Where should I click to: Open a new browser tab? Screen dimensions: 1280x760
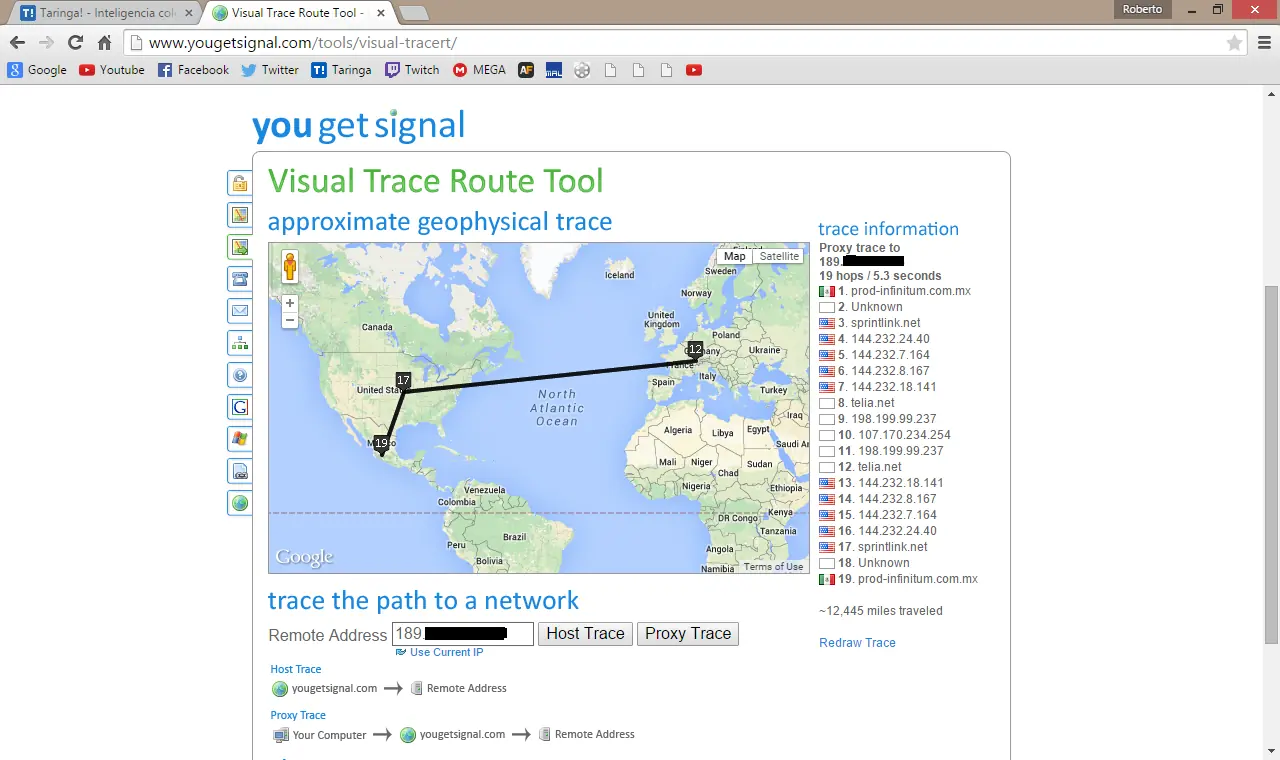[x=413, y=13]
